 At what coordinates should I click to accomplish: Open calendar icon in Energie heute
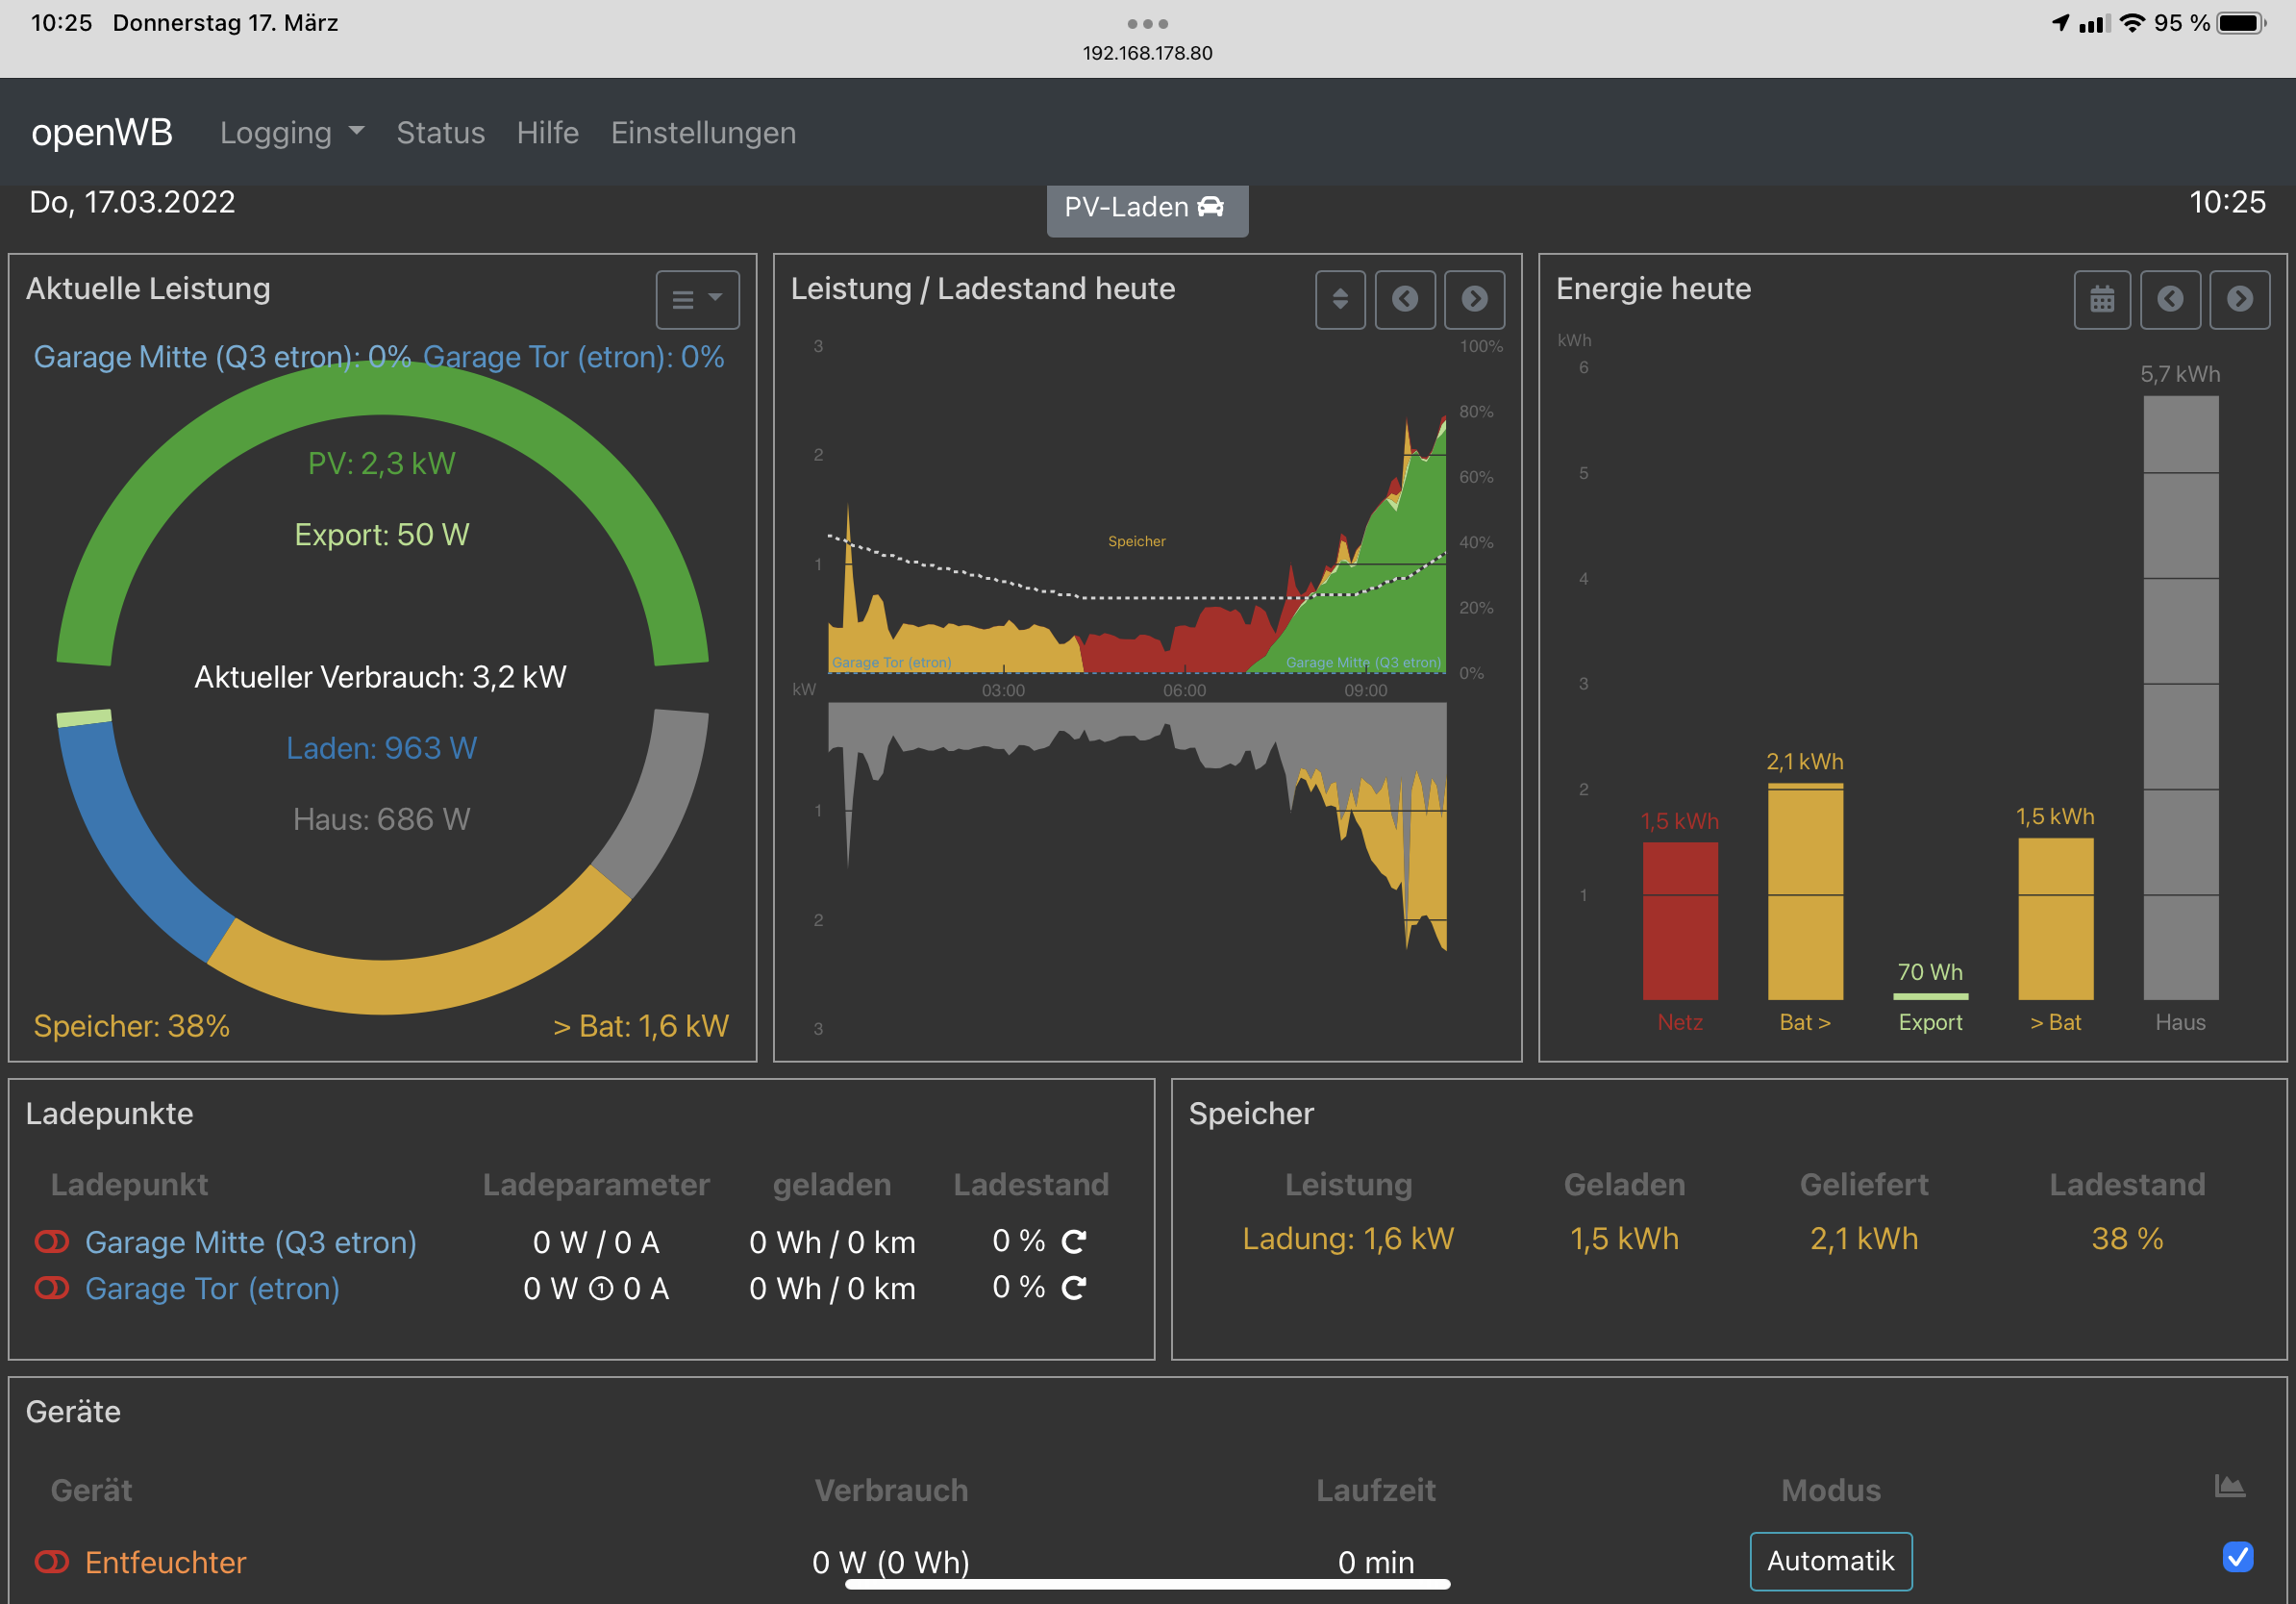pos(2101,299)
